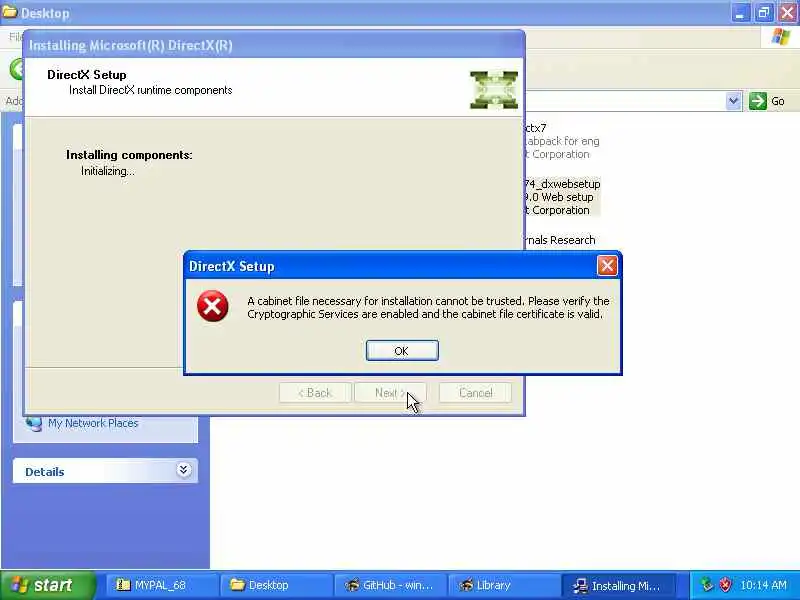The image size is (800, 600).
Task: Open the address bar dropdown in Explorer
Action: [x=733, y=101]
